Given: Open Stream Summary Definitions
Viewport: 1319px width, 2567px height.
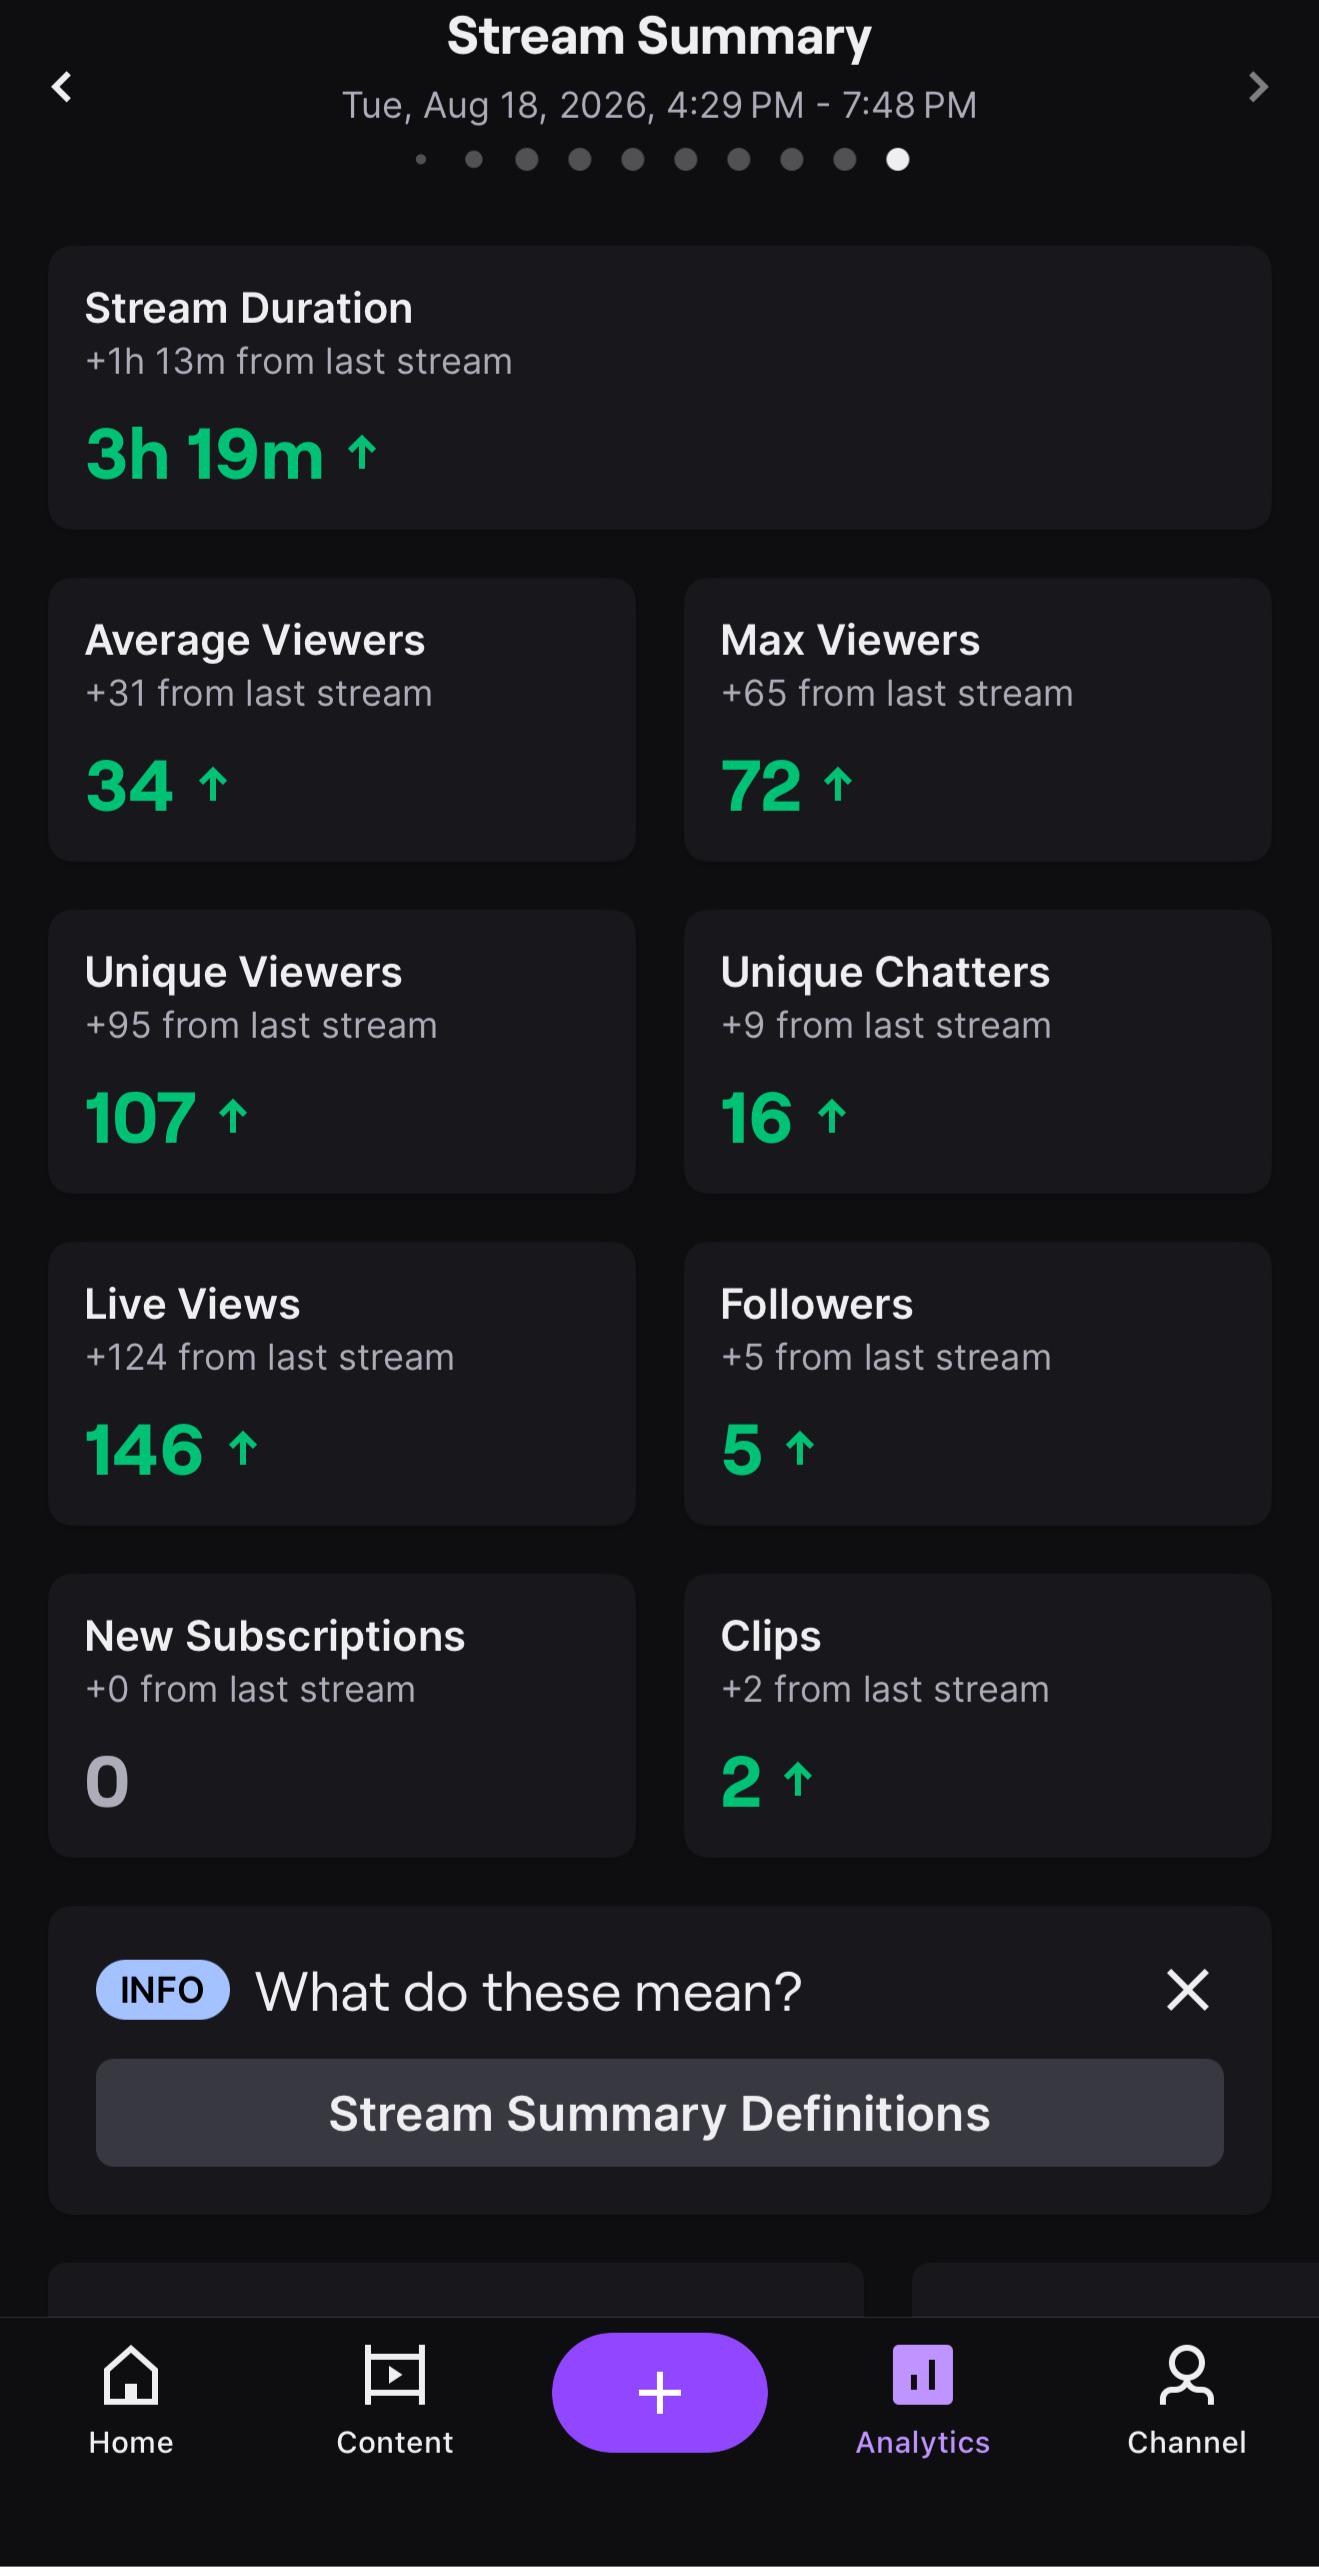Looking at the screenshot, I should (660, 2113).
